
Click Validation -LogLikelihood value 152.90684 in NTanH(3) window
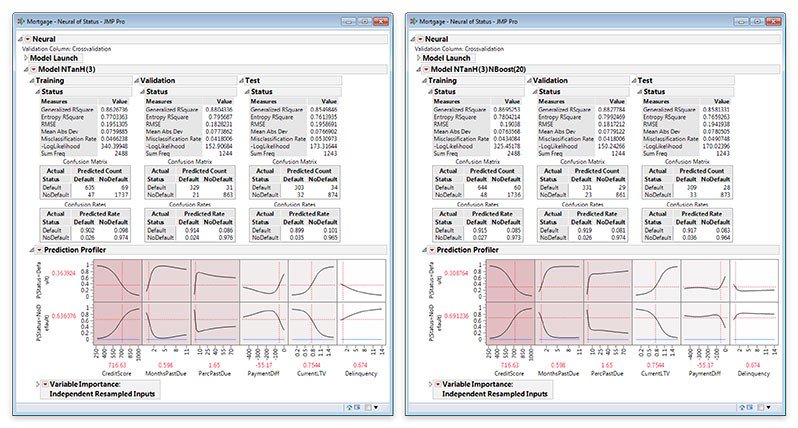click(219, 146)
